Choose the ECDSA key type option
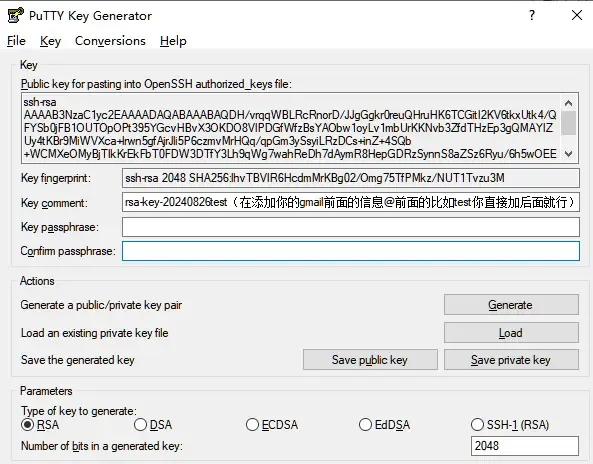This screenshot has width=593, height=464. point(272,425)
